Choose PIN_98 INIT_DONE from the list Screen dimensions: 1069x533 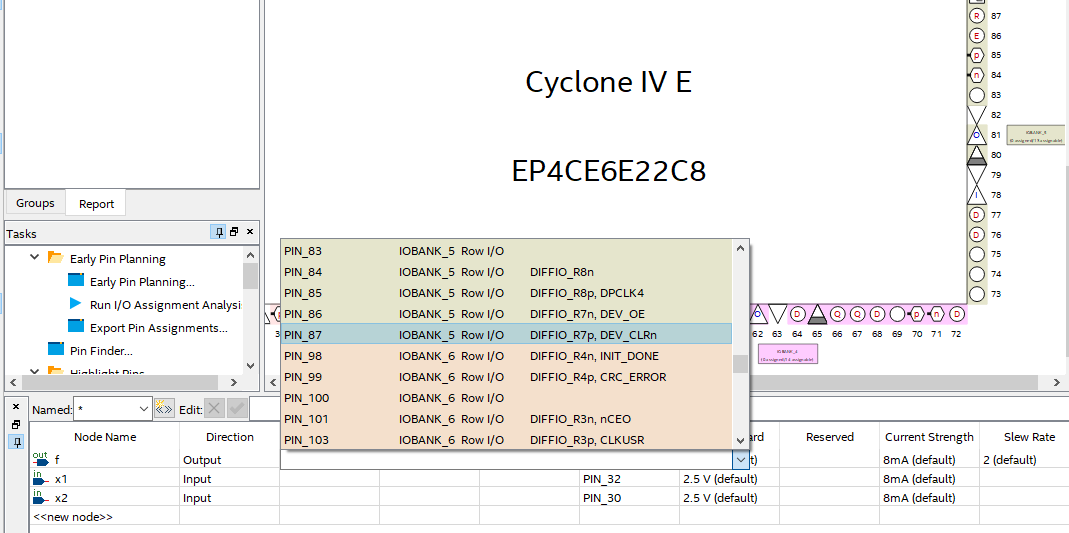tap(506, 356)
